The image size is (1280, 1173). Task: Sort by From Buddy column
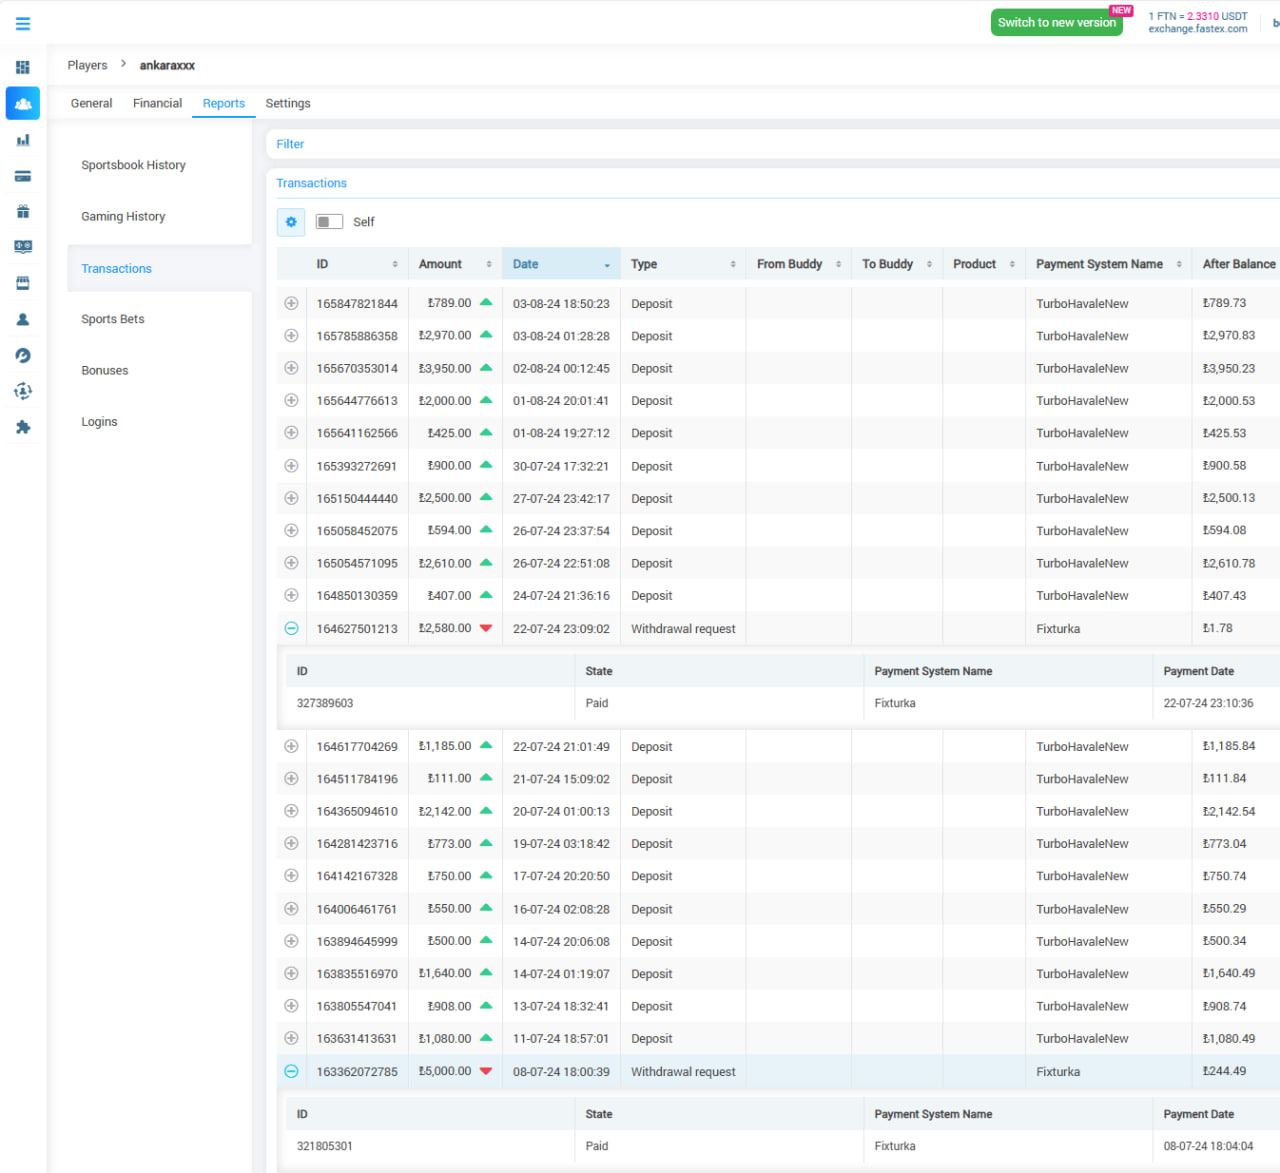(798, 264)
